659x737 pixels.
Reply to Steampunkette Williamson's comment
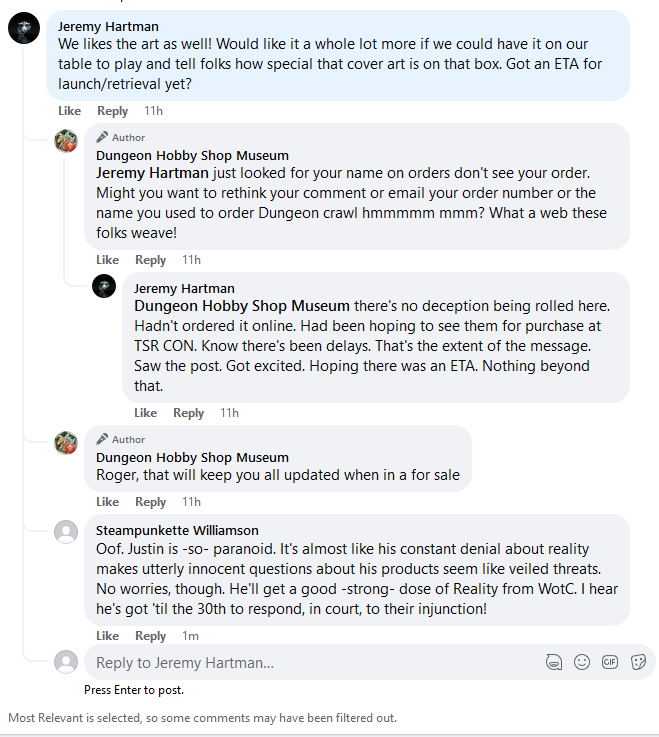150,636
